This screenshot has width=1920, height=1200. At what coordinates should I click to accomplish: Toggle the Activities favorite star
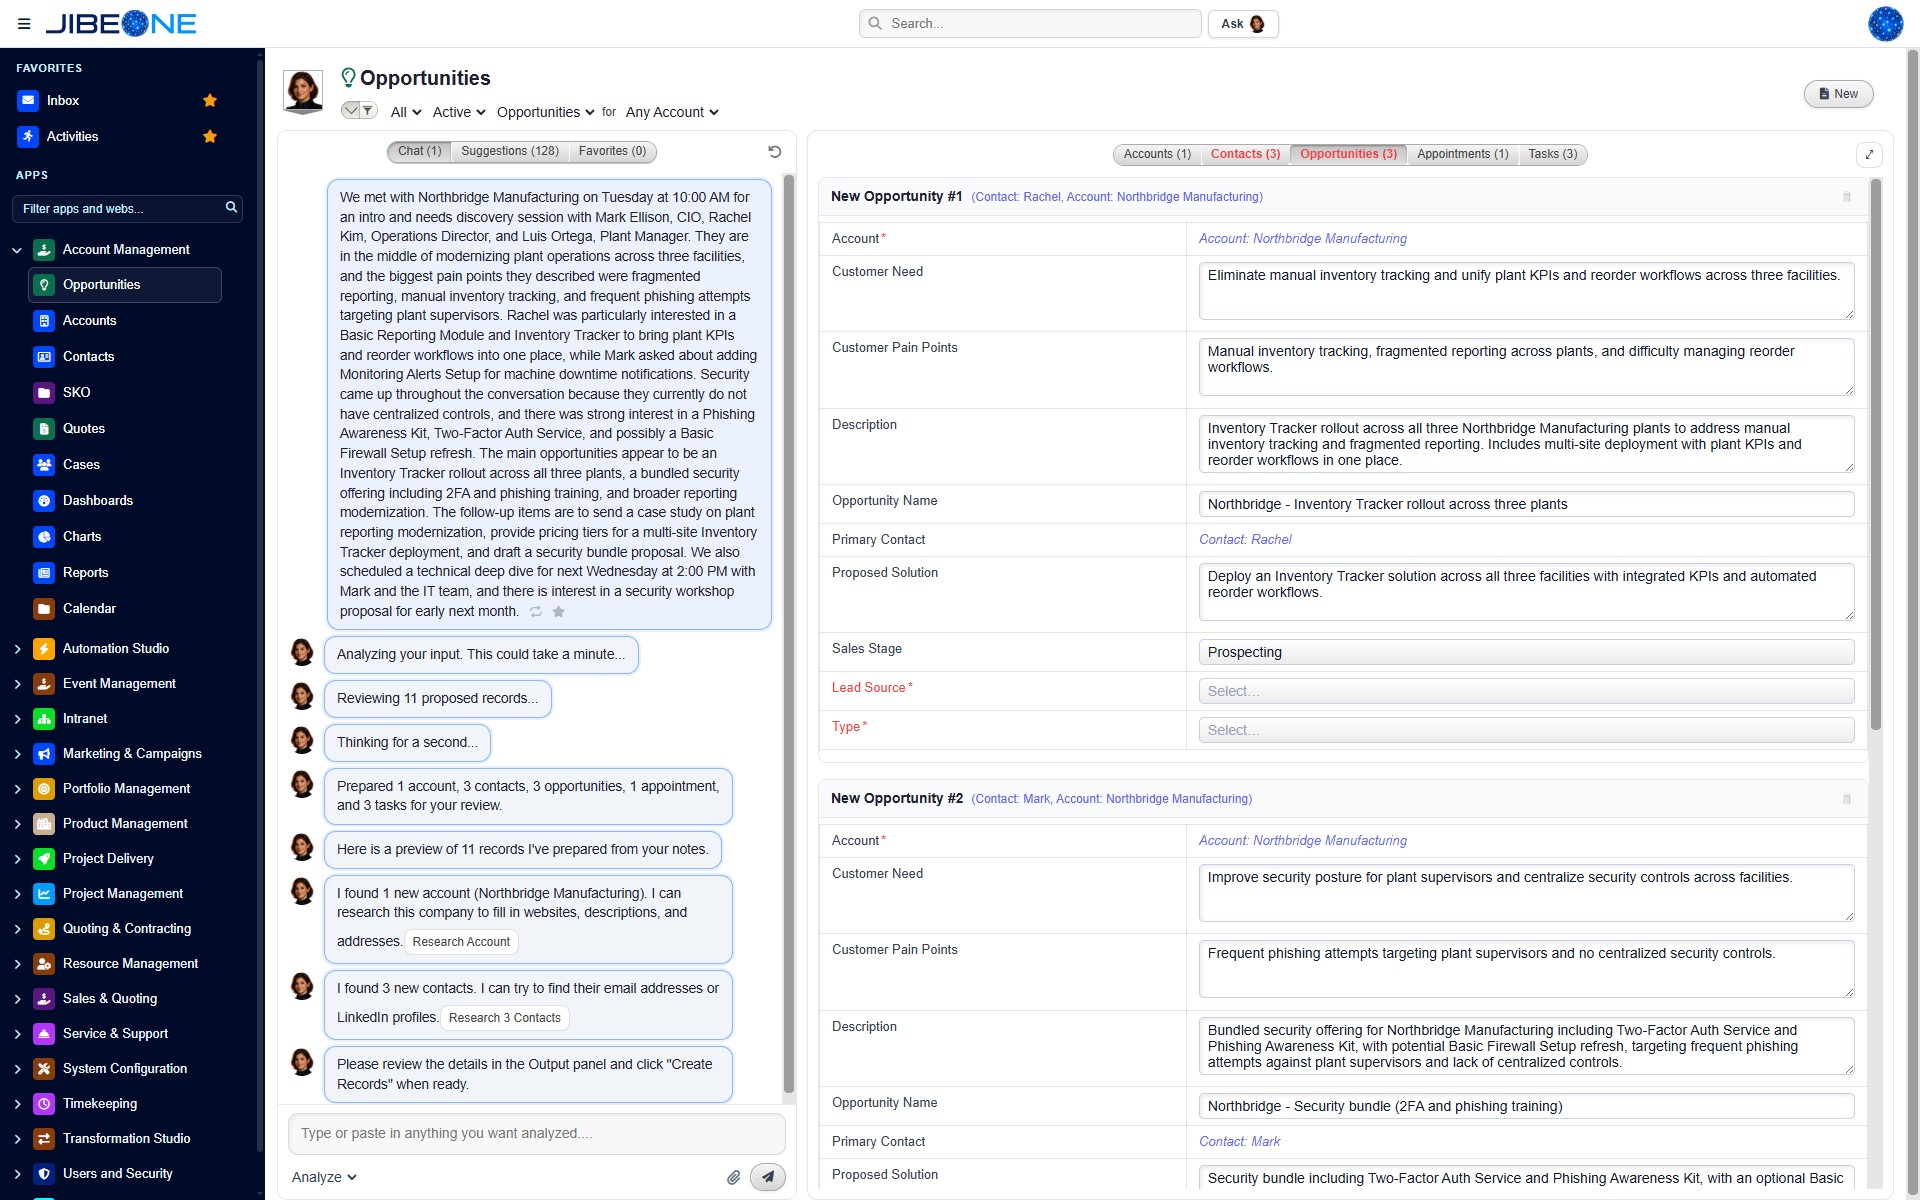(210, 136)
